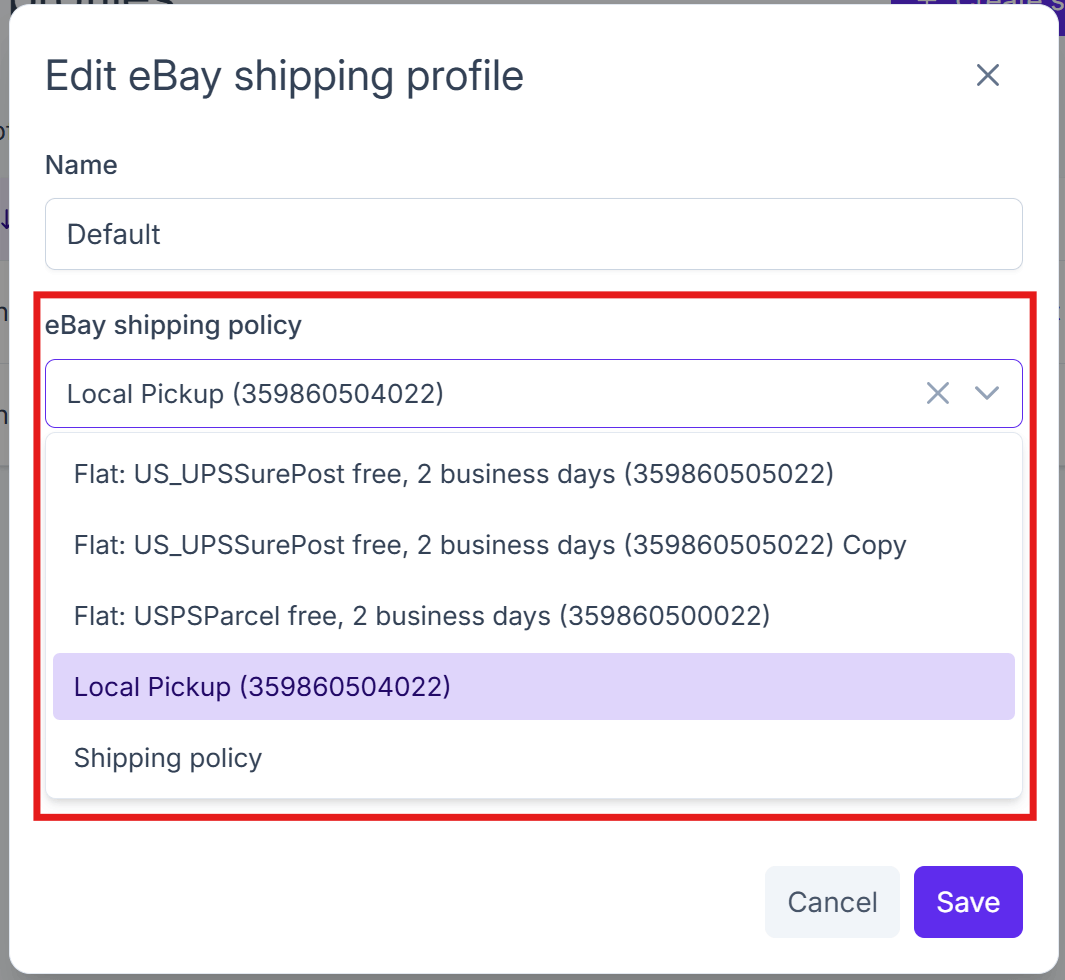Image resolution: width=1065 pixels, height=980 pixels.
Task: Close the Edit eBay shipping profile dialog
Action: (987, 75)
